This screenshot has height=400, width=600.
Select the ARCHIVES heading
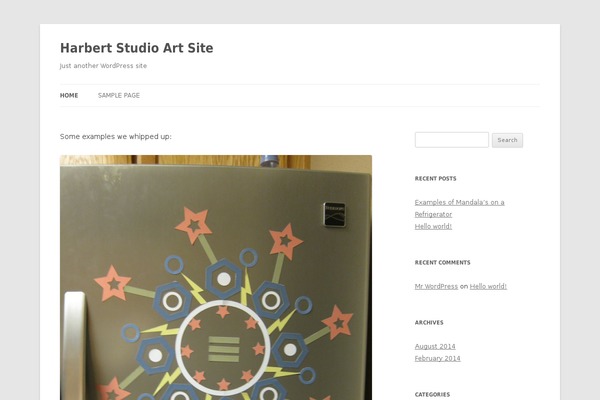click(x=429, y=323)
